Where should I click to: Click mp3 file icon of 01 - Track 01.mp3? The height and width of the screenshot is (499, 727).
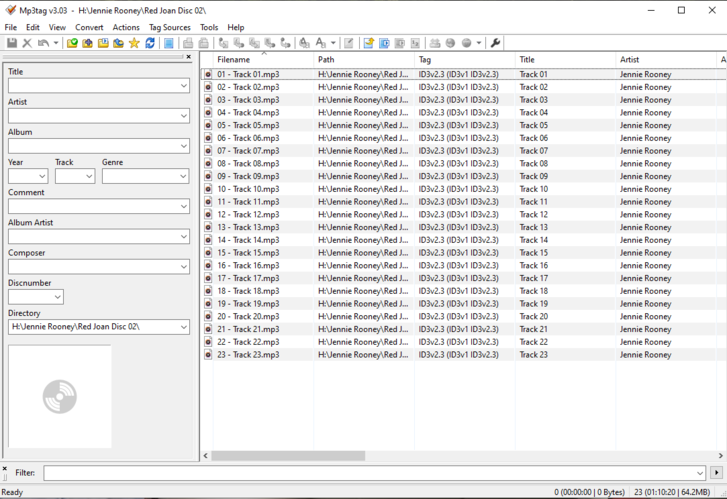pos(208,74)
